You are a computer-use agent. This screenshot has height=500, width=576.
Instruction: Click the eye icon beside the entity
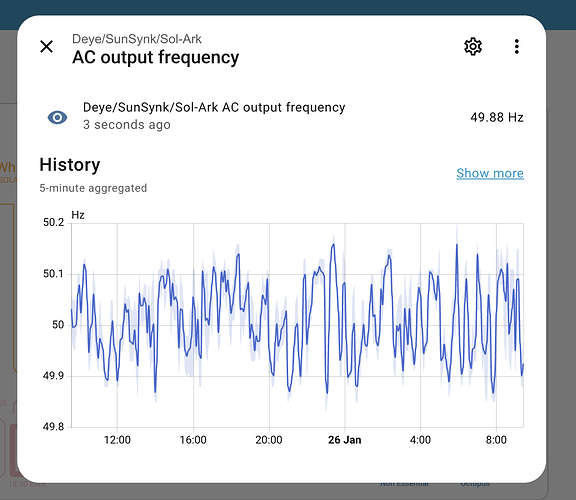(x=57, y=118)
